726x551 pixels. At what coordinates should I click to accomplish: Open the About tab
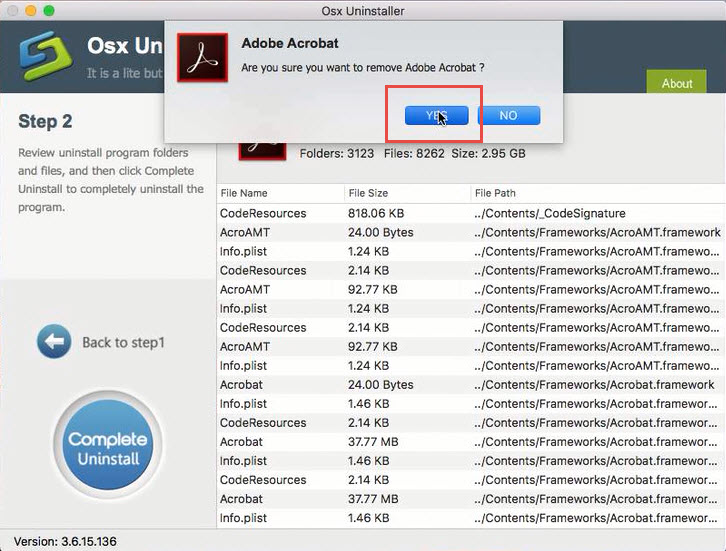coord(677,83)
